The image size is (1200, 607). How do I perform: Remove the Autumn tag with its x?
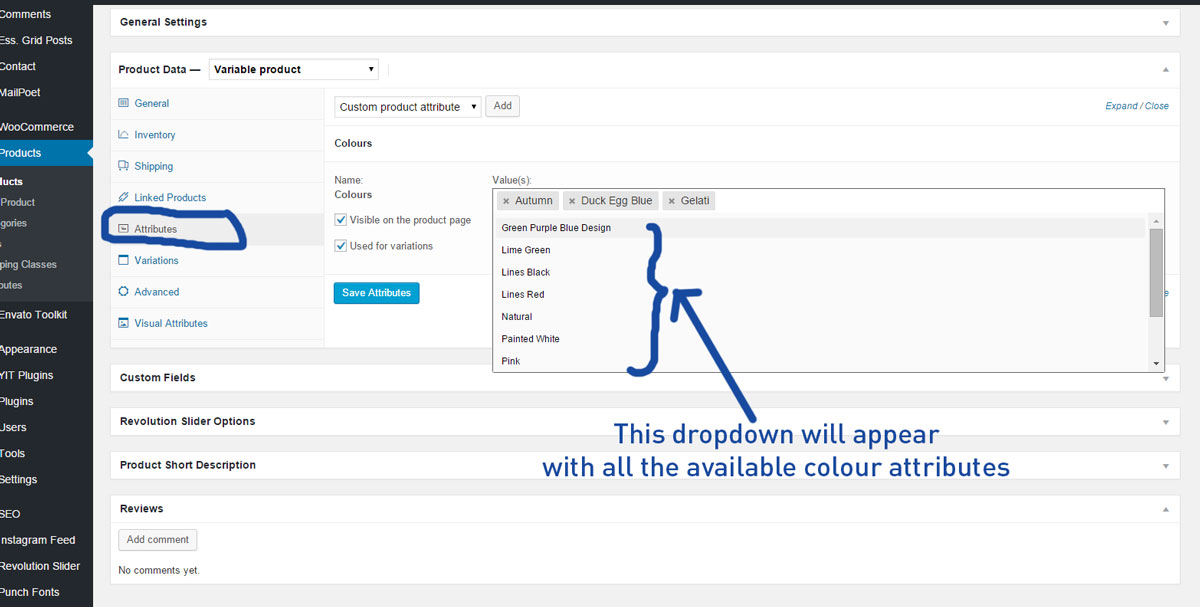[506, 201]
